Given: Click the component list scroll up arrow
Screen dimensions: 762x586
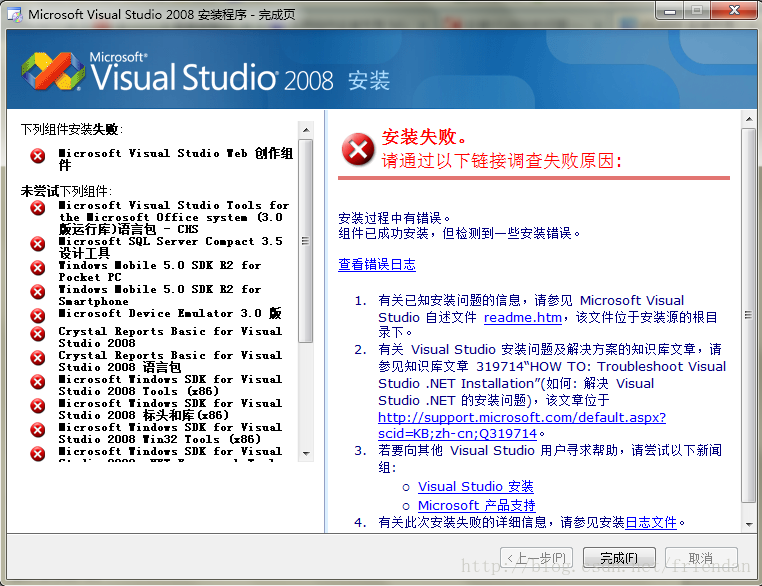Looking at the screenshot, I should [x=306, y=130].
